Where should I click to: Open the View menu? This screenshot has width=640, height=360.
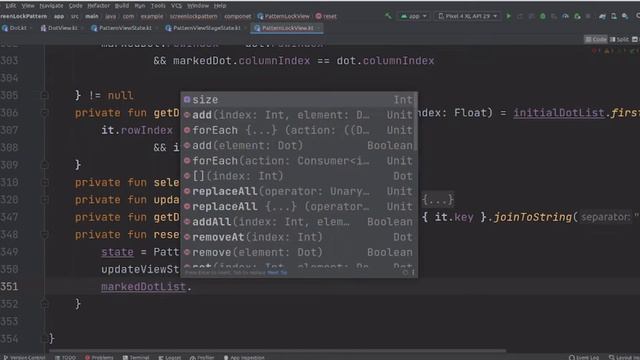pos(28,6)
